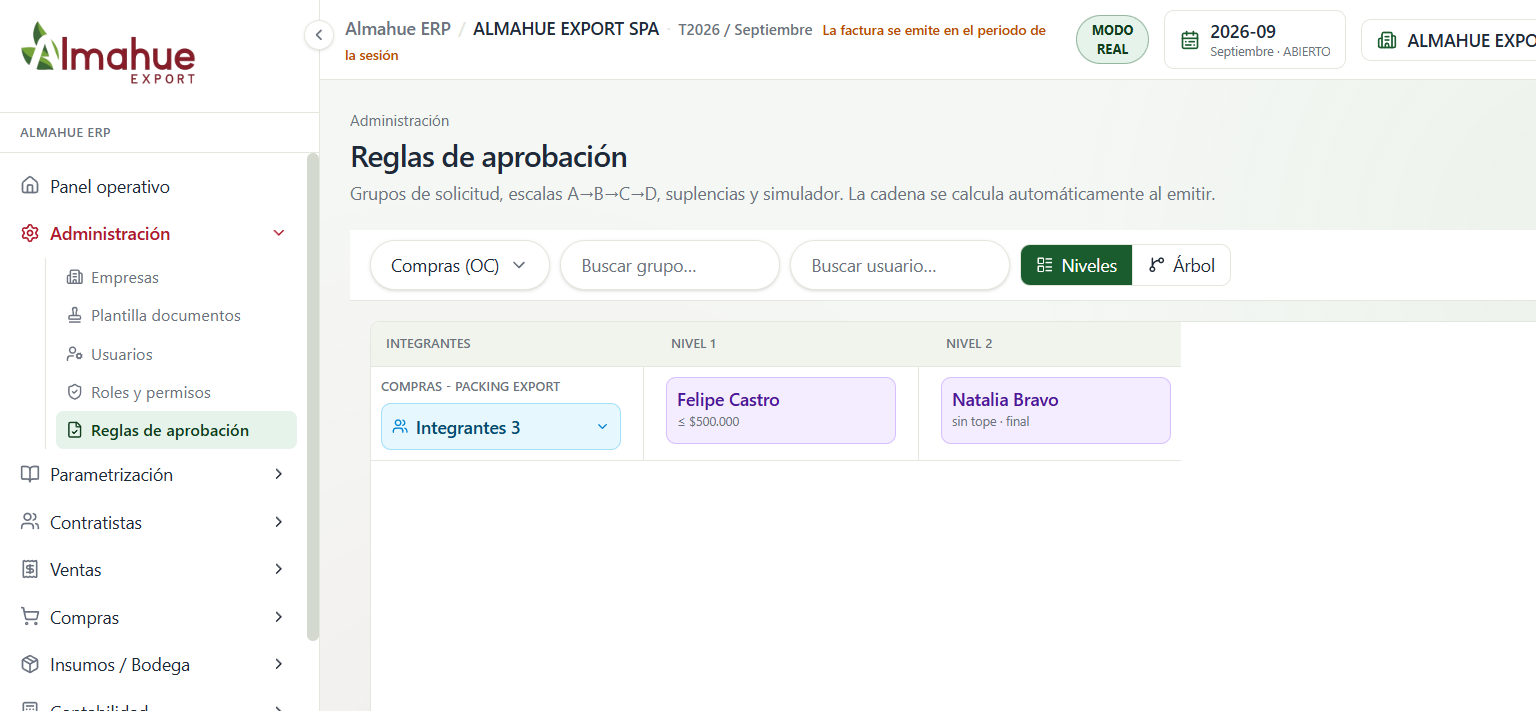The image size is (1536, 711).
Task: Click the Panel operativo home icon
Action: coord(30,186)
